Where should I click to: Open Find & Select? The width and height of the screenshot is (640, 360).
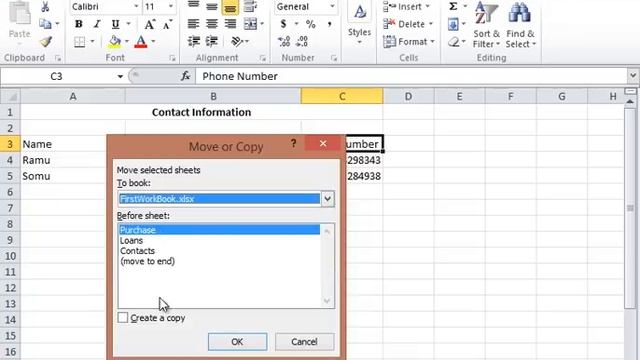520,24
